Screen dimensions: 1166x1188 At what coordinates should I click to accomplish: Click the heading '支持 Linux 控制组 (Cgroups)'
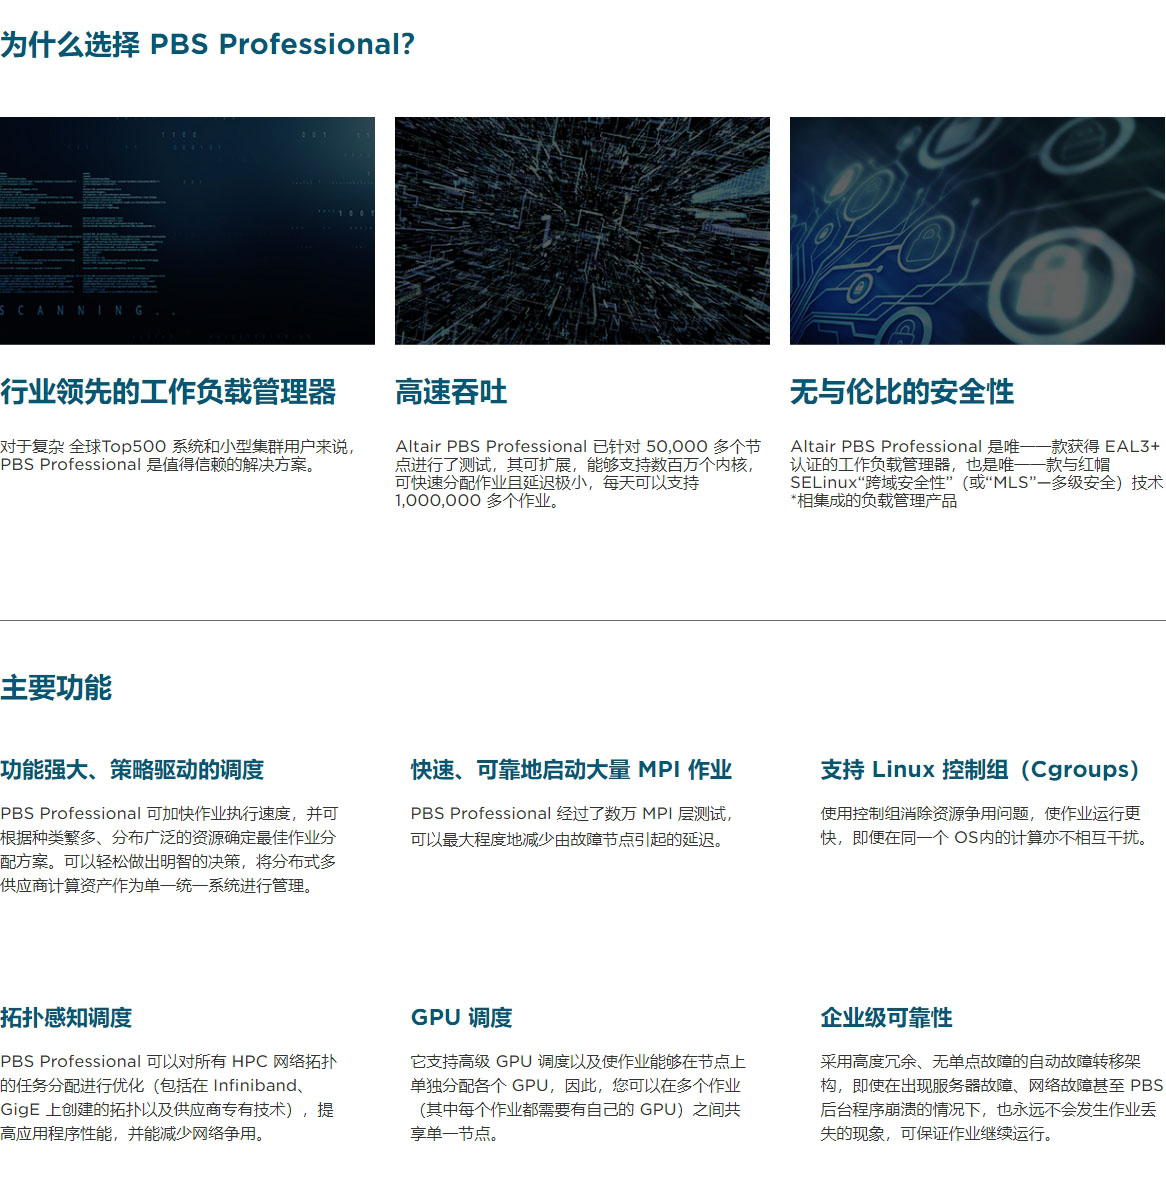pos(980,770)
